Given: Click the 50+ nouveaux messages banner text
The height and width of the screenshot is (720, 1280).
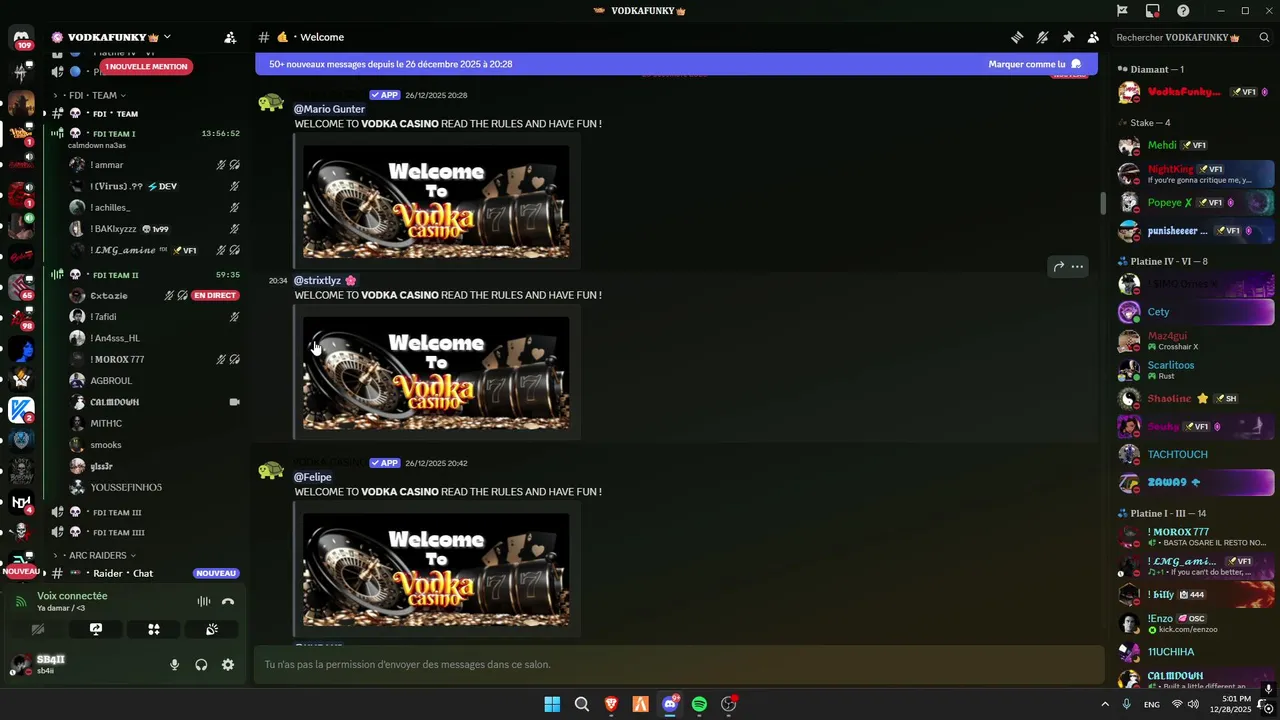Looking at the screenshot, I should (391, 64).
